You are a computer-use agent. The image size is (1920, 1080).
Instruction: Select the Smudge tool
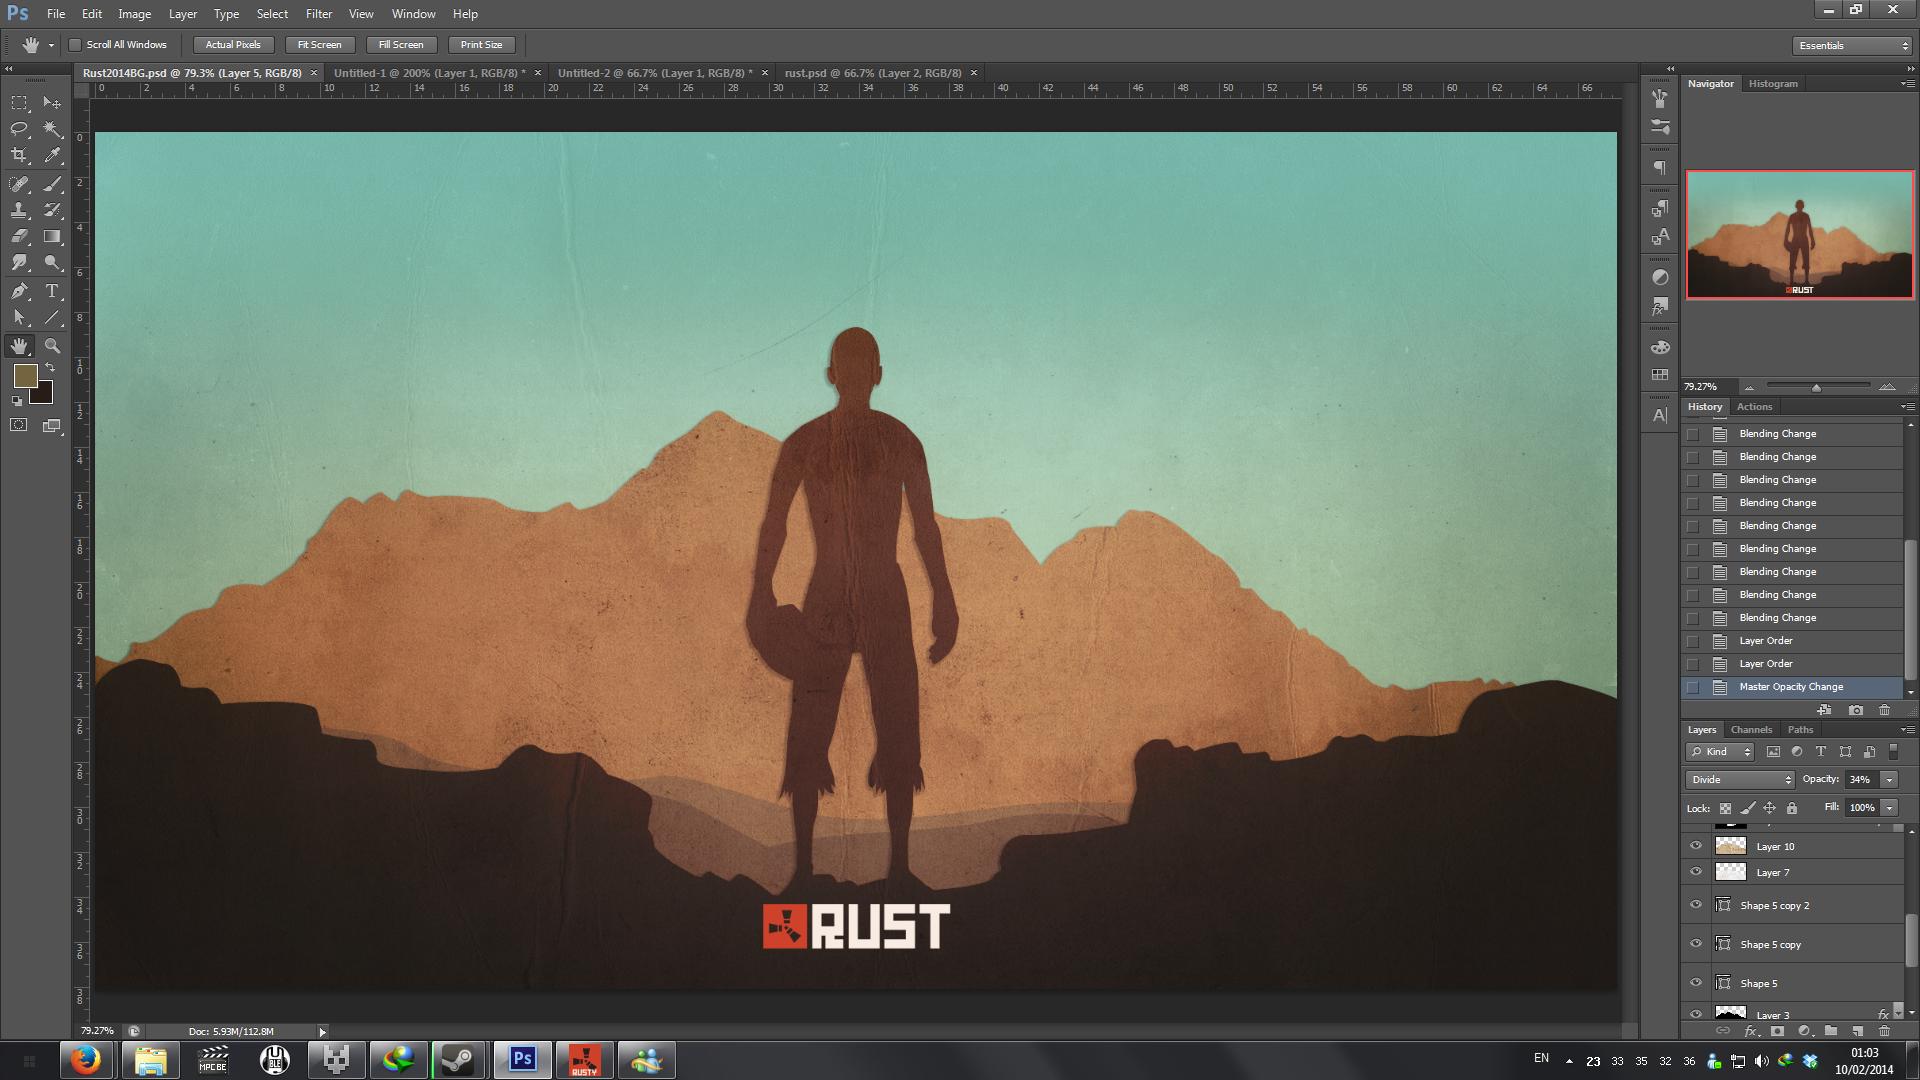coord(19,263)
